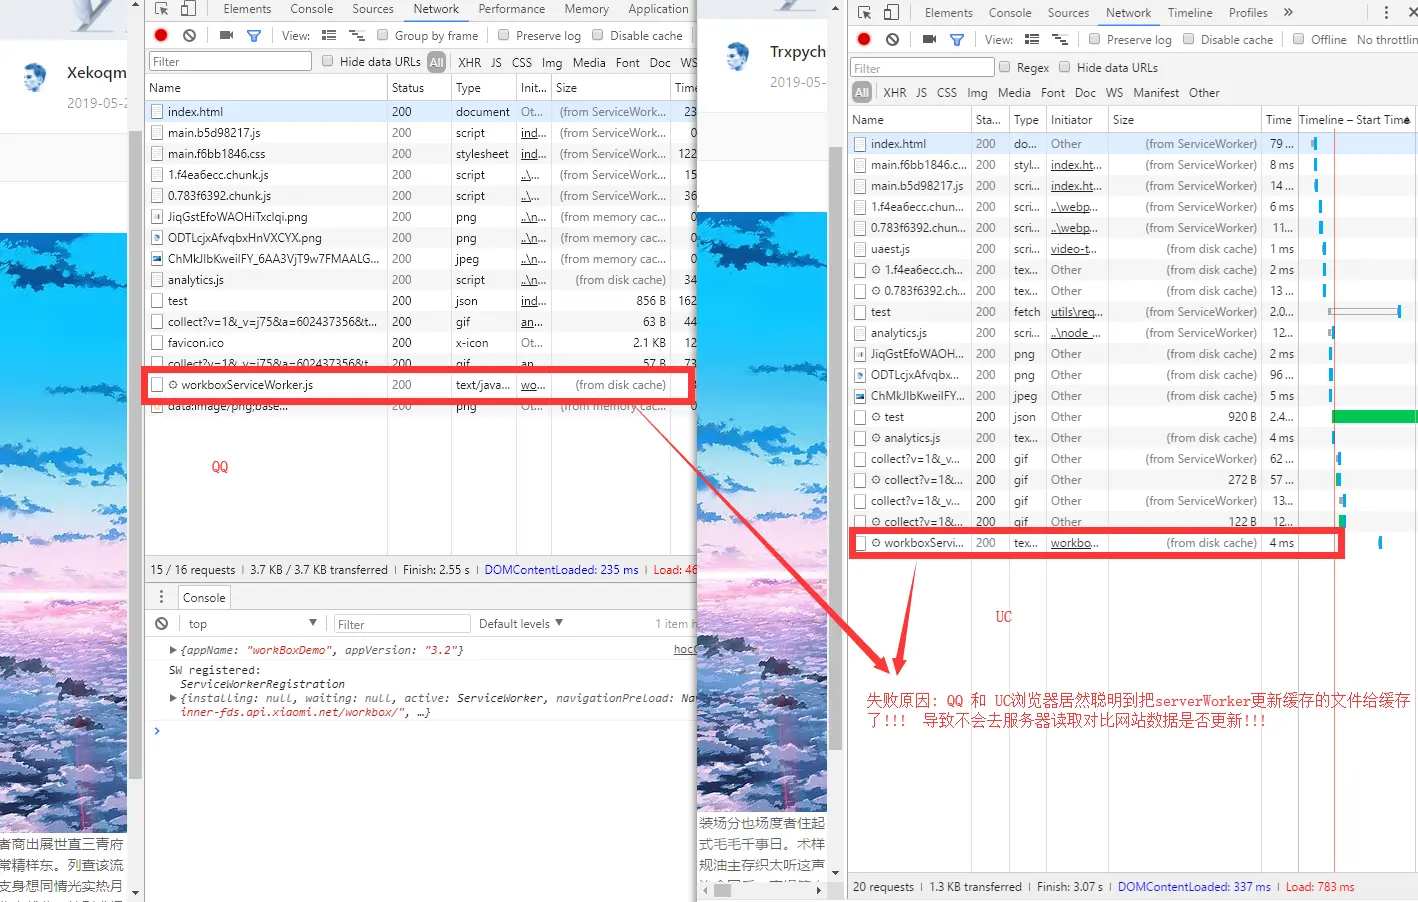The width and height of the screenshot is (1418, 902).
Task: Click the Filter input in right network panel
Action: pos(923,68)
